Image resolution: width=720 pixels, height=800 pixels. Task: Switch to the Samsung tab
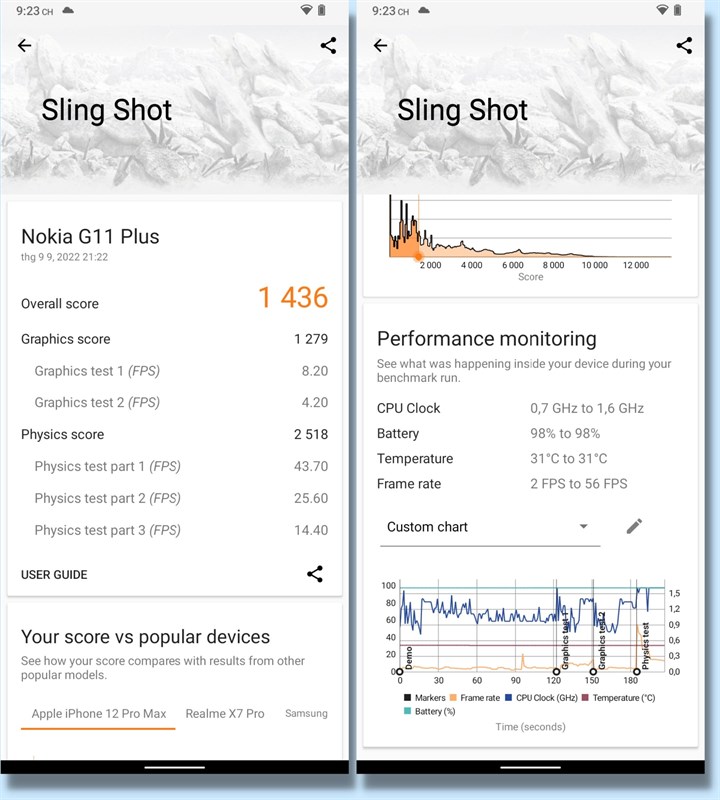point(306,713)
